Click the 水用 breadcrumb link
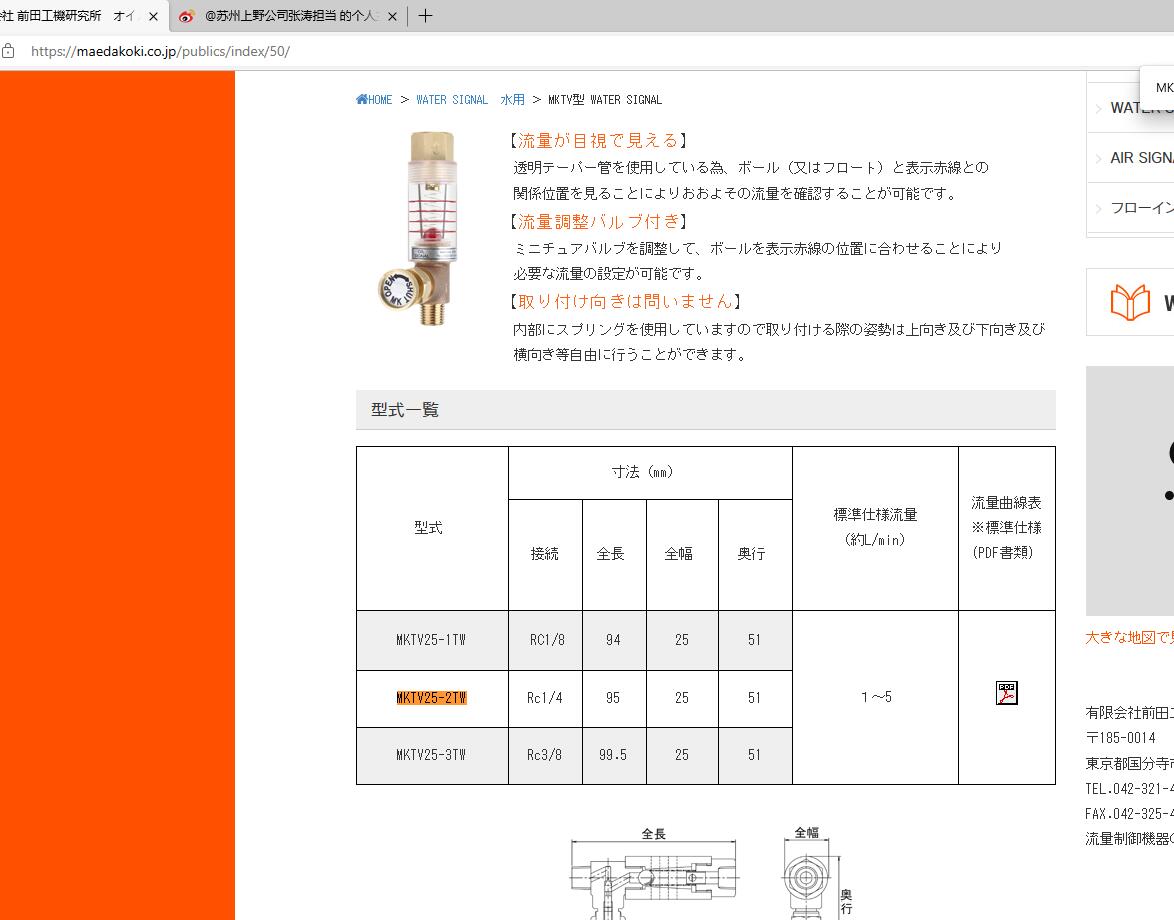This screenshot has height=920, width=1174. (x=512, y=99)
